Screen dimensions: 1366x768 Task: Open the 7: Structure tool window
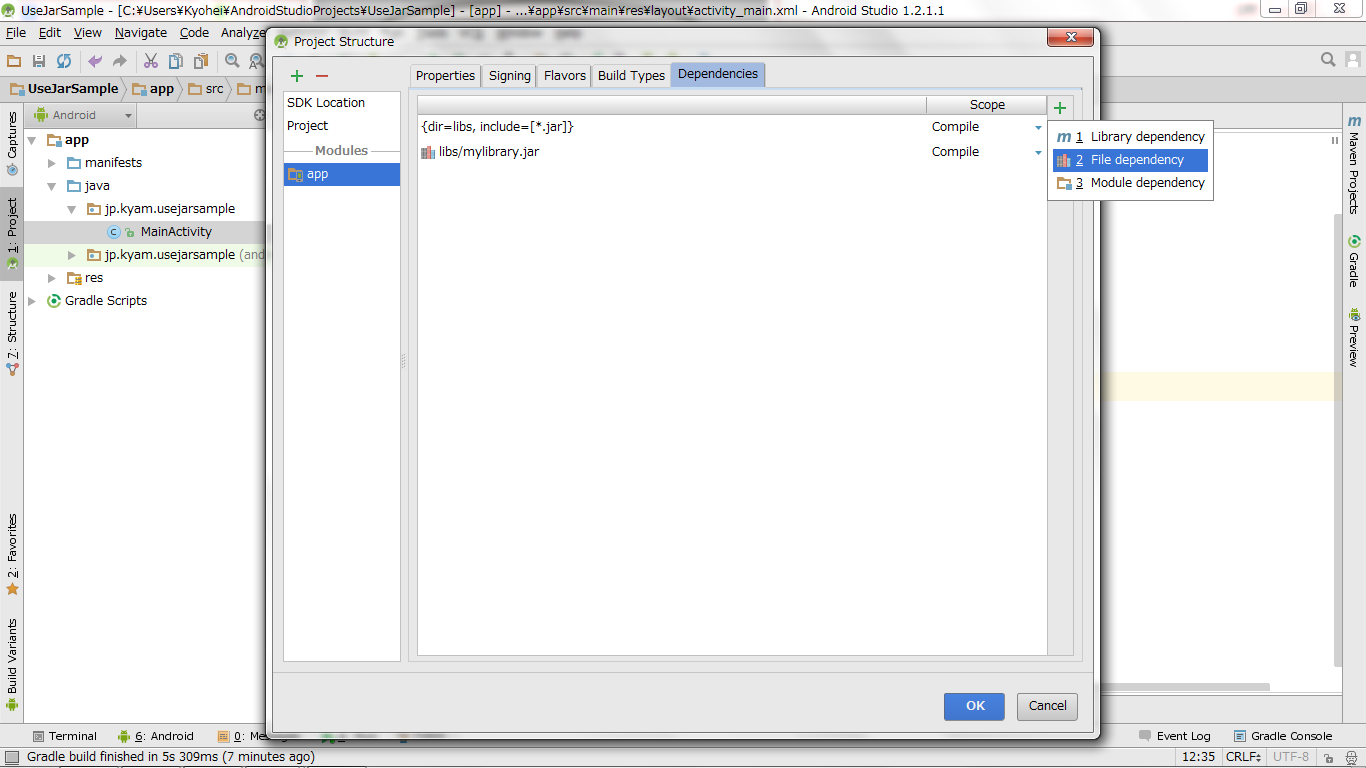12,333
